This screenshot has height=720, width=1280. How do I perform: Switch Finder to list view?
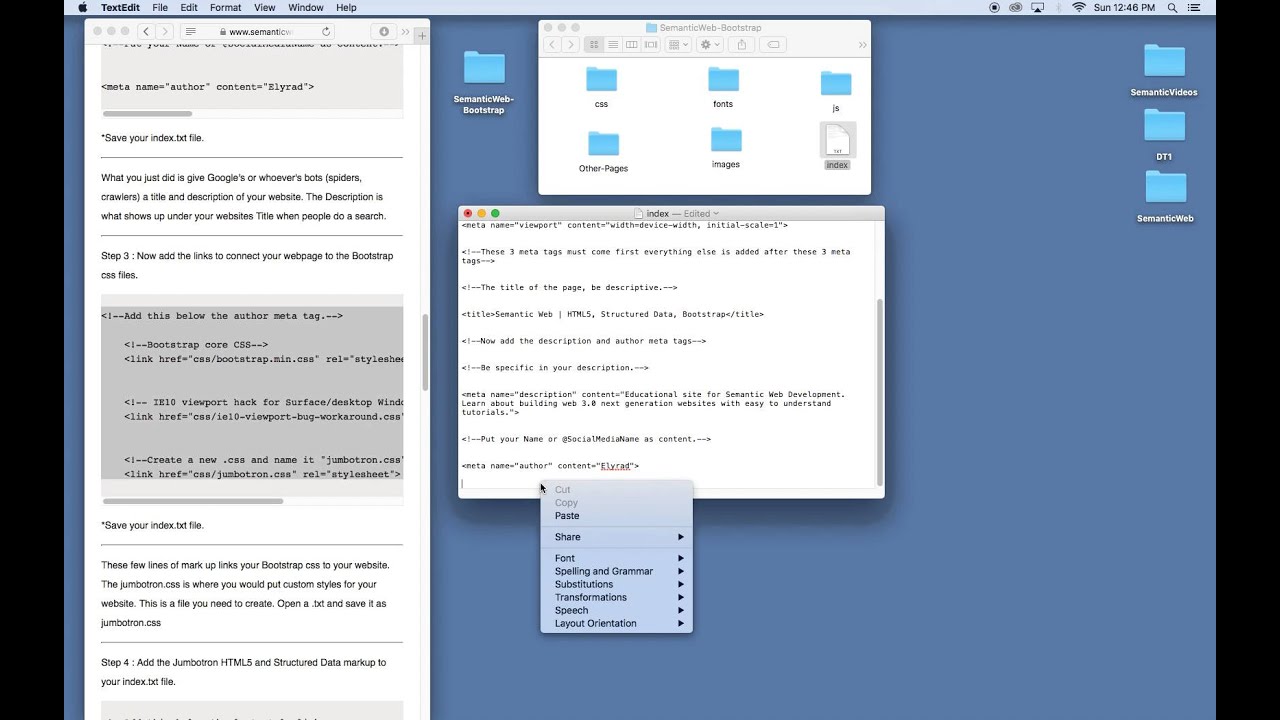click(613, 44)
